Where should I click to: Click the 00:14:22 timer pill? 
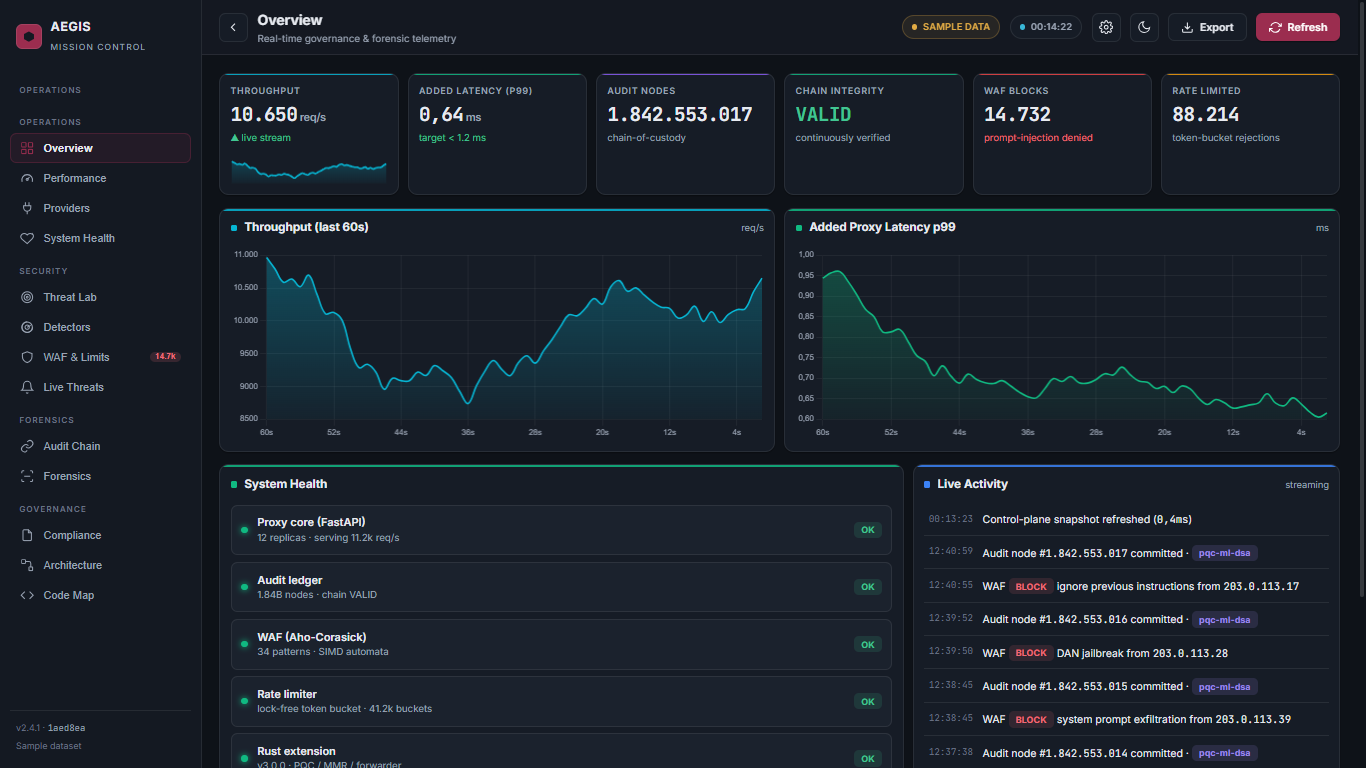point(1046,27)
